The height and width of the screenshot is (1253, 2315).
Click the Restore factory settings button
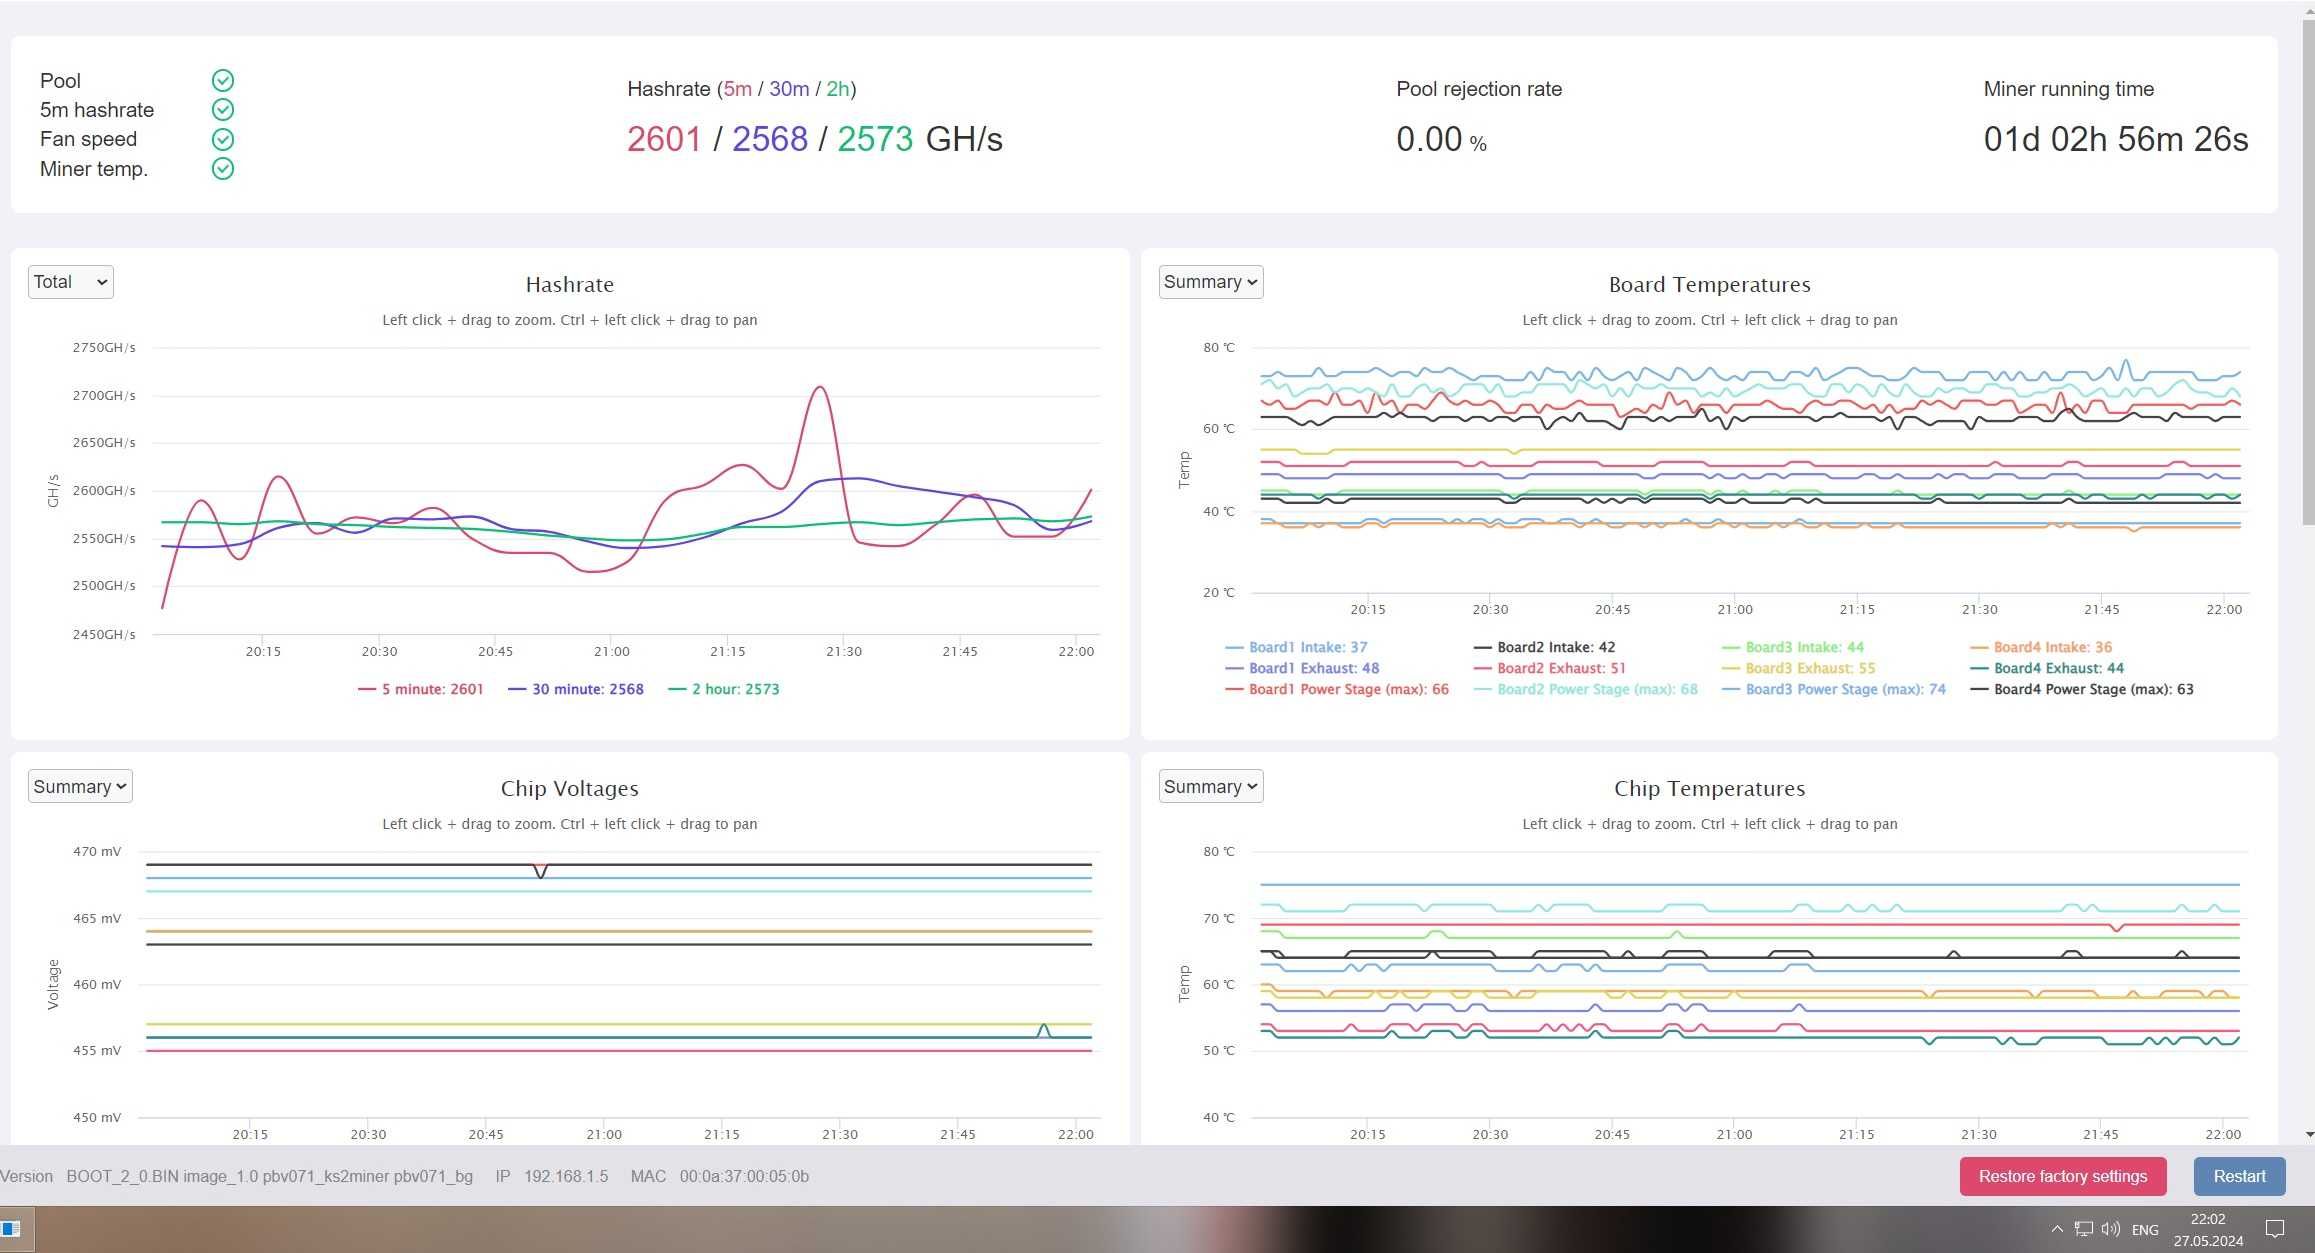(x=2063, y=1176)
